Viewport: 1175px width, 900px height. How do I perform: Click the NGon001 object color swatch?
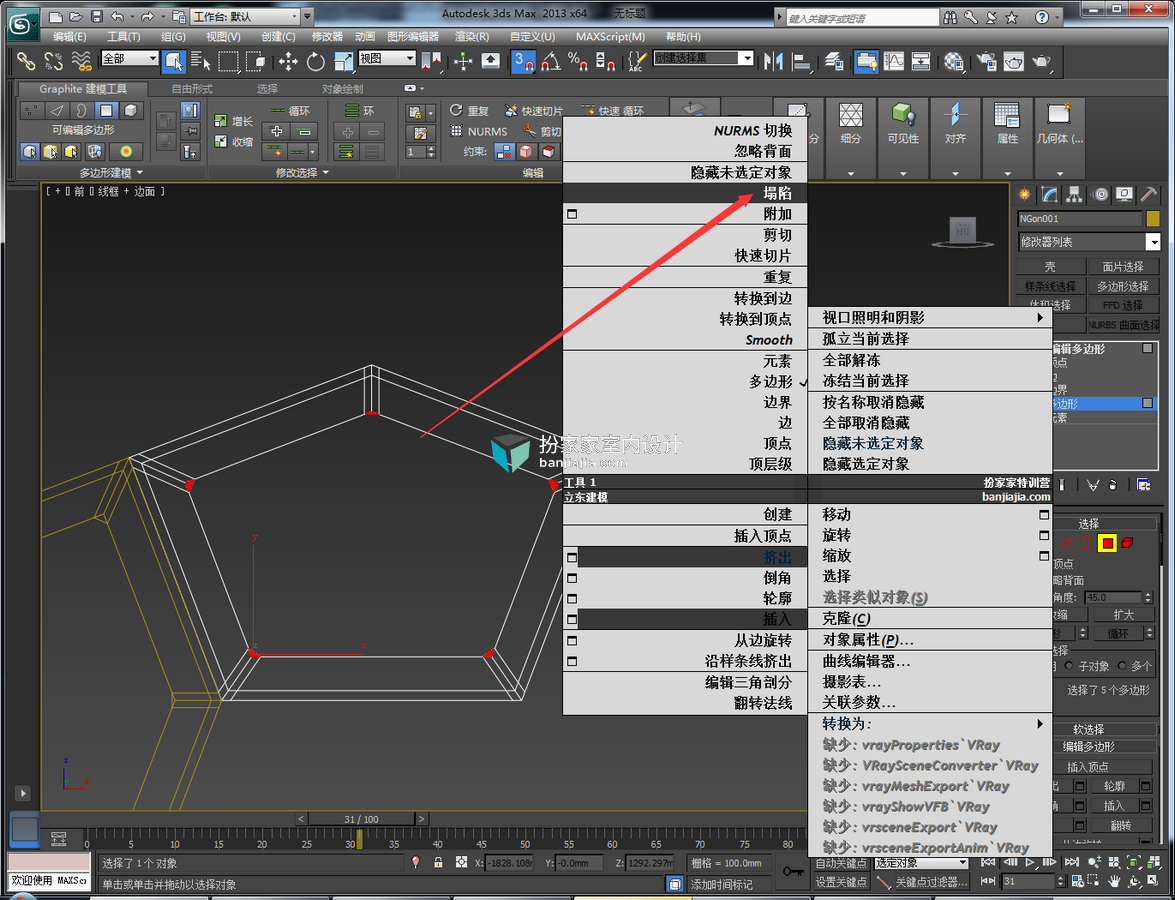(1153, 219)
